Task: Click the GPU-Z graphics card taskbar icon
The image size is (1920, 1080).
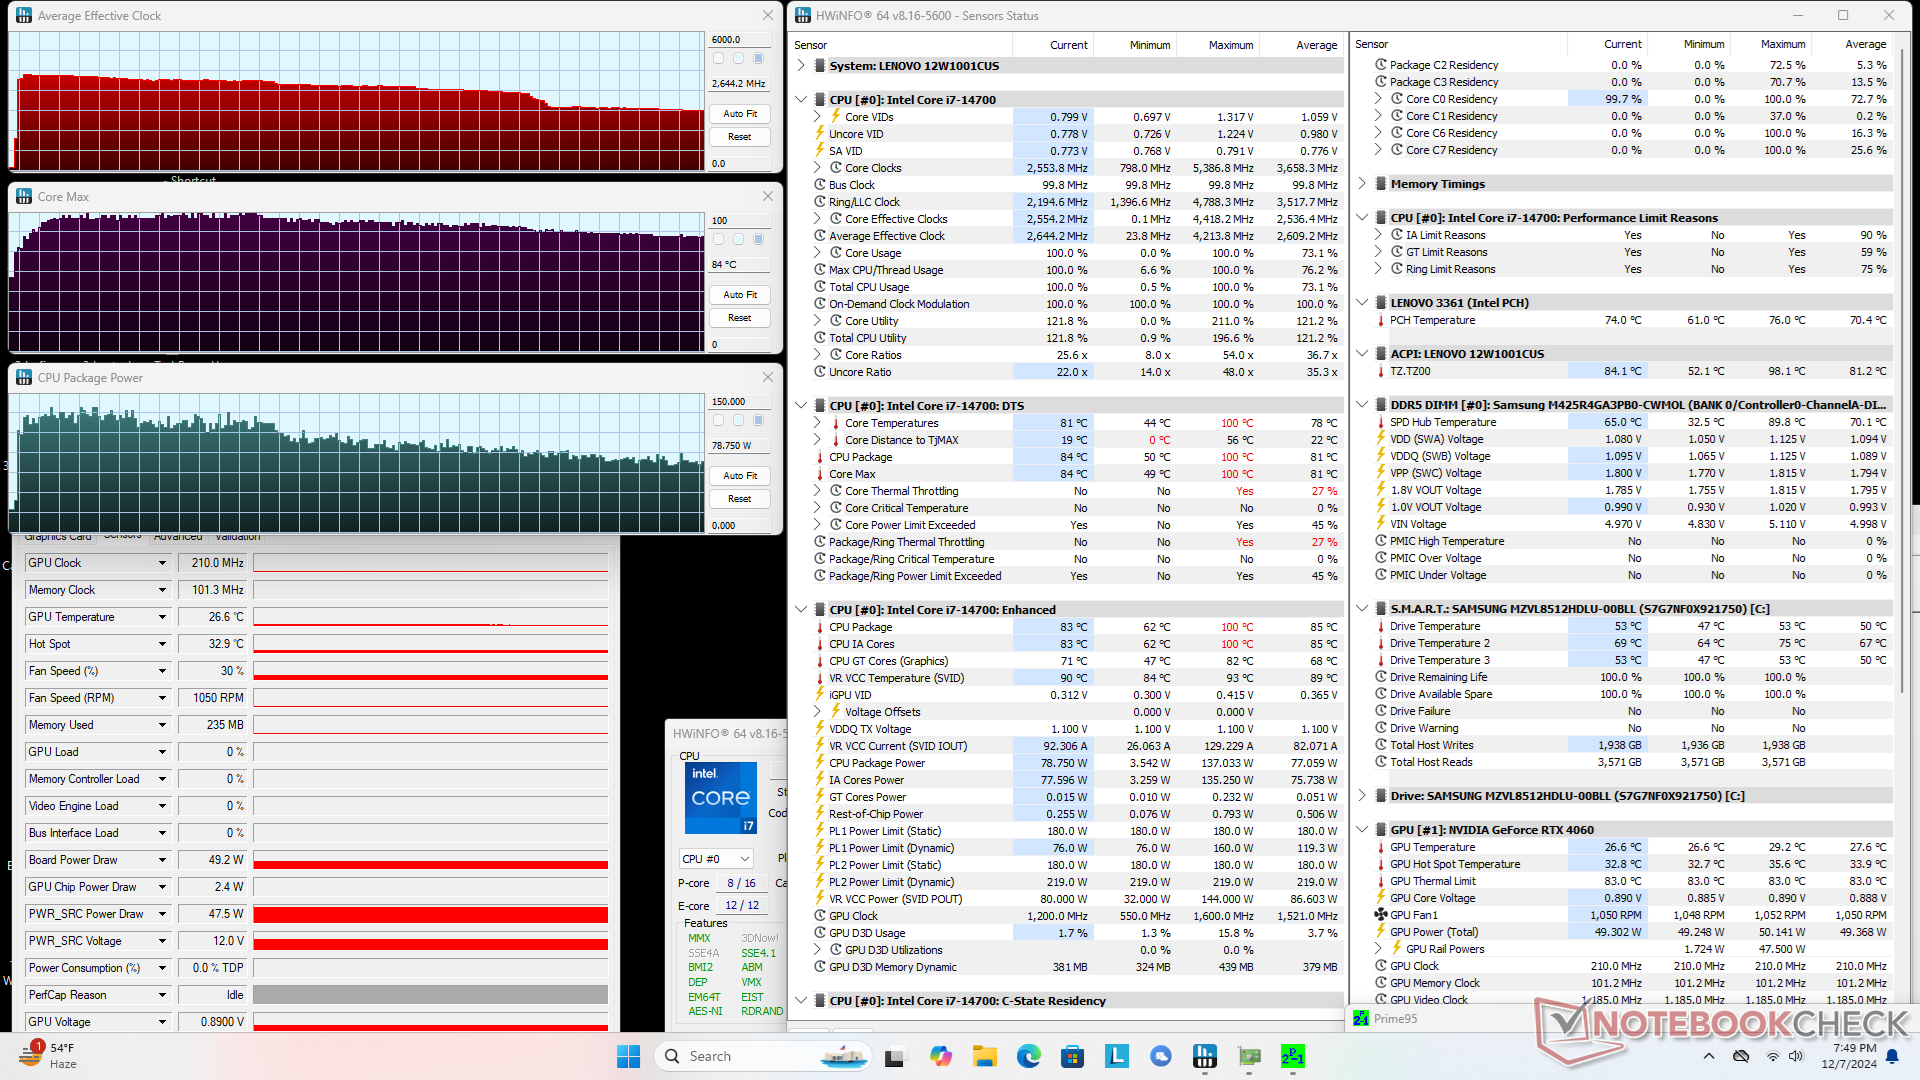Action: 1249,1056
